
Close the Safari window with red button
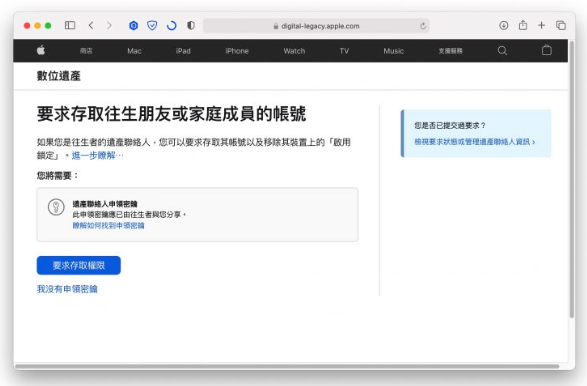27,25
